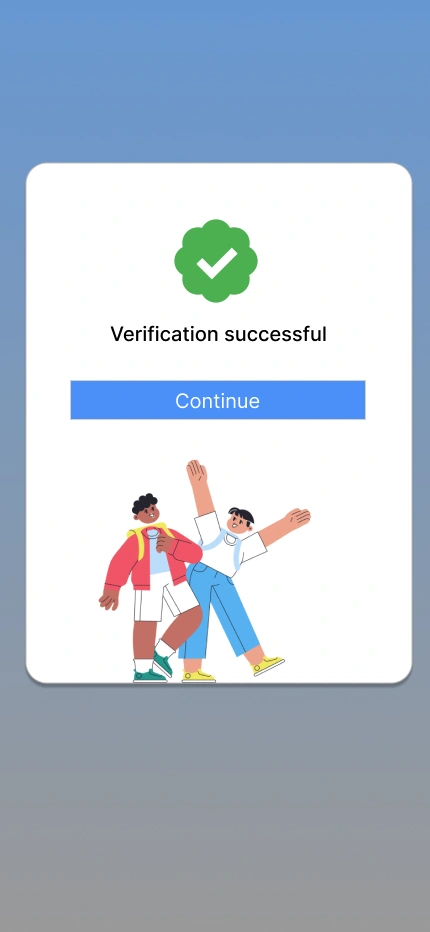Click the outstretched hand pointing right
Screen dimensions: 430x932
[x=297, y=517]
